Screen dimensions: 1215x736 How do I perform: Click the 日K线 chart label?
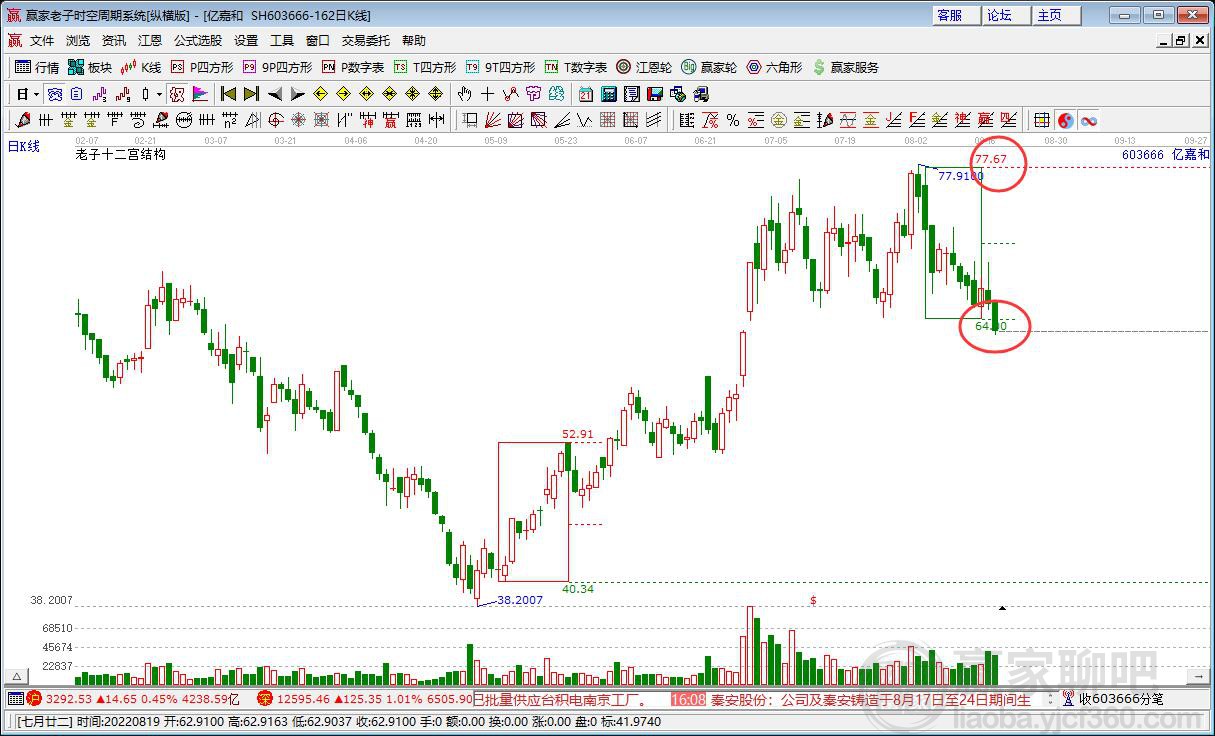[25, 147]
